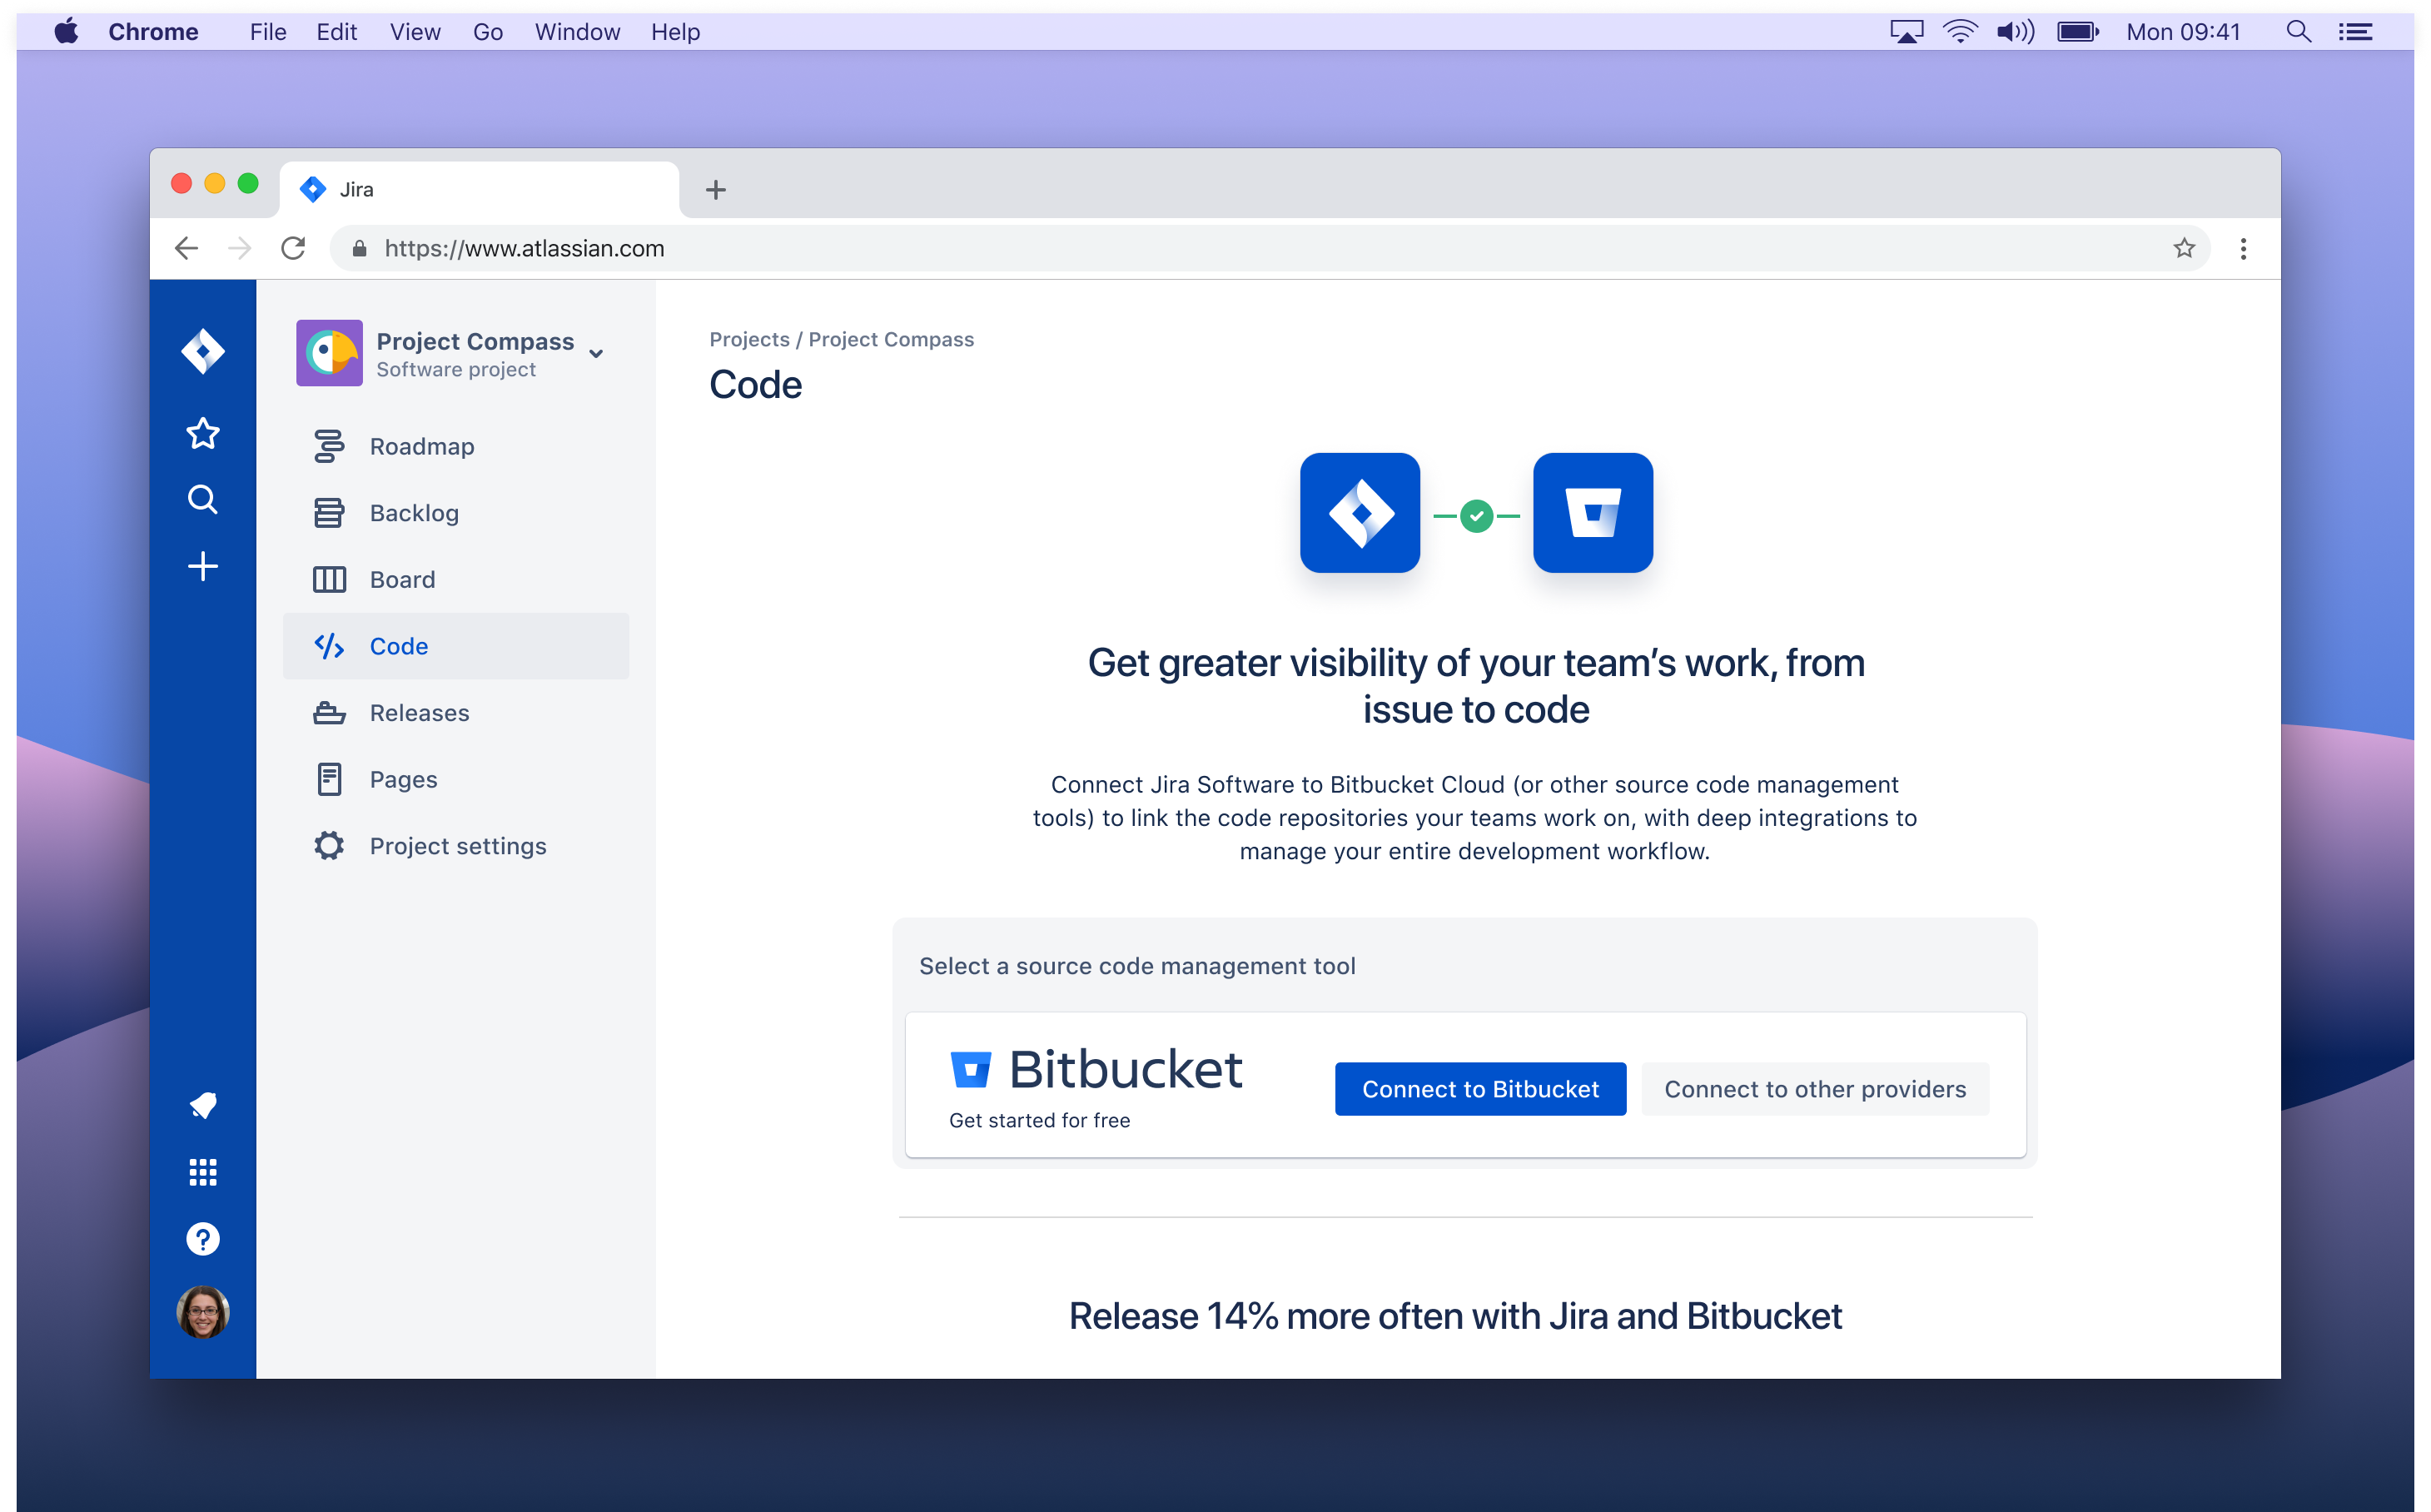Viewport: 2431px width, 1512px height.
Task: Open the help question mark icon
Action: click(202, 1239)
